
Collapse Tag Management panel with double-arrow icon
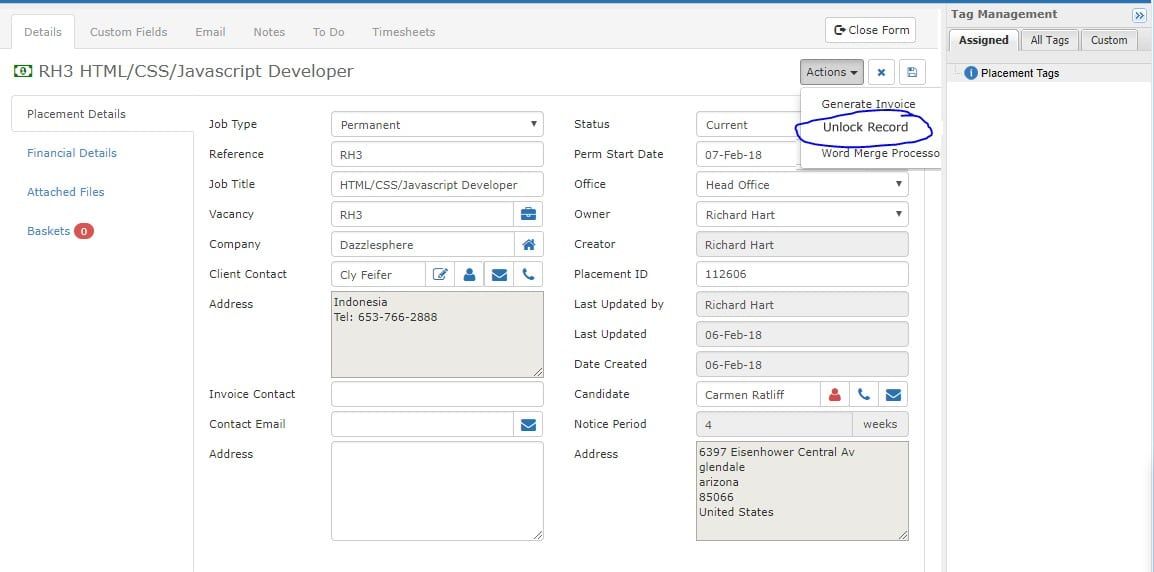click(x=1139, y=15)
